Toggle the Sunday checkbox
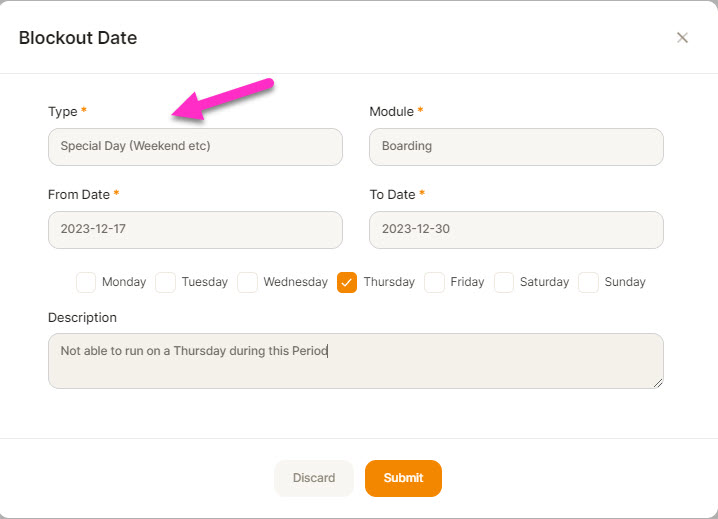The width and height of the screenshot is (718, 519). pyautogui.click(x=588, y=282)
